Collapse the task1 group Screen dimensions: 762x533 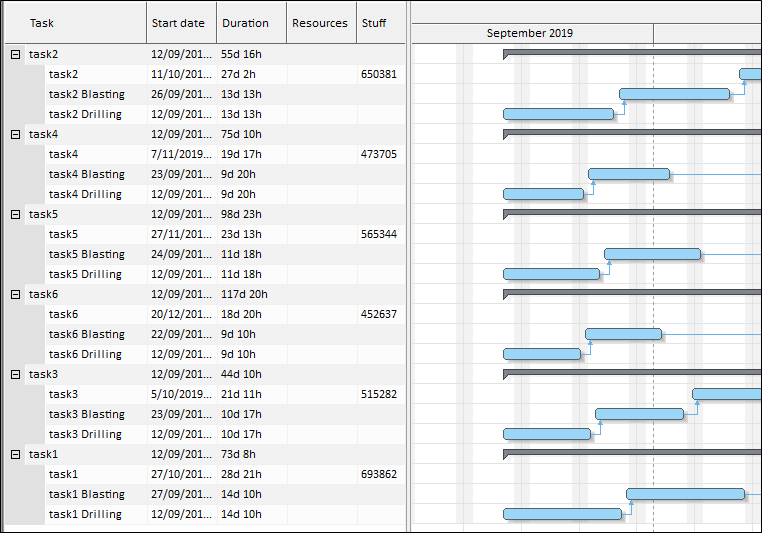tap(16, 454)
